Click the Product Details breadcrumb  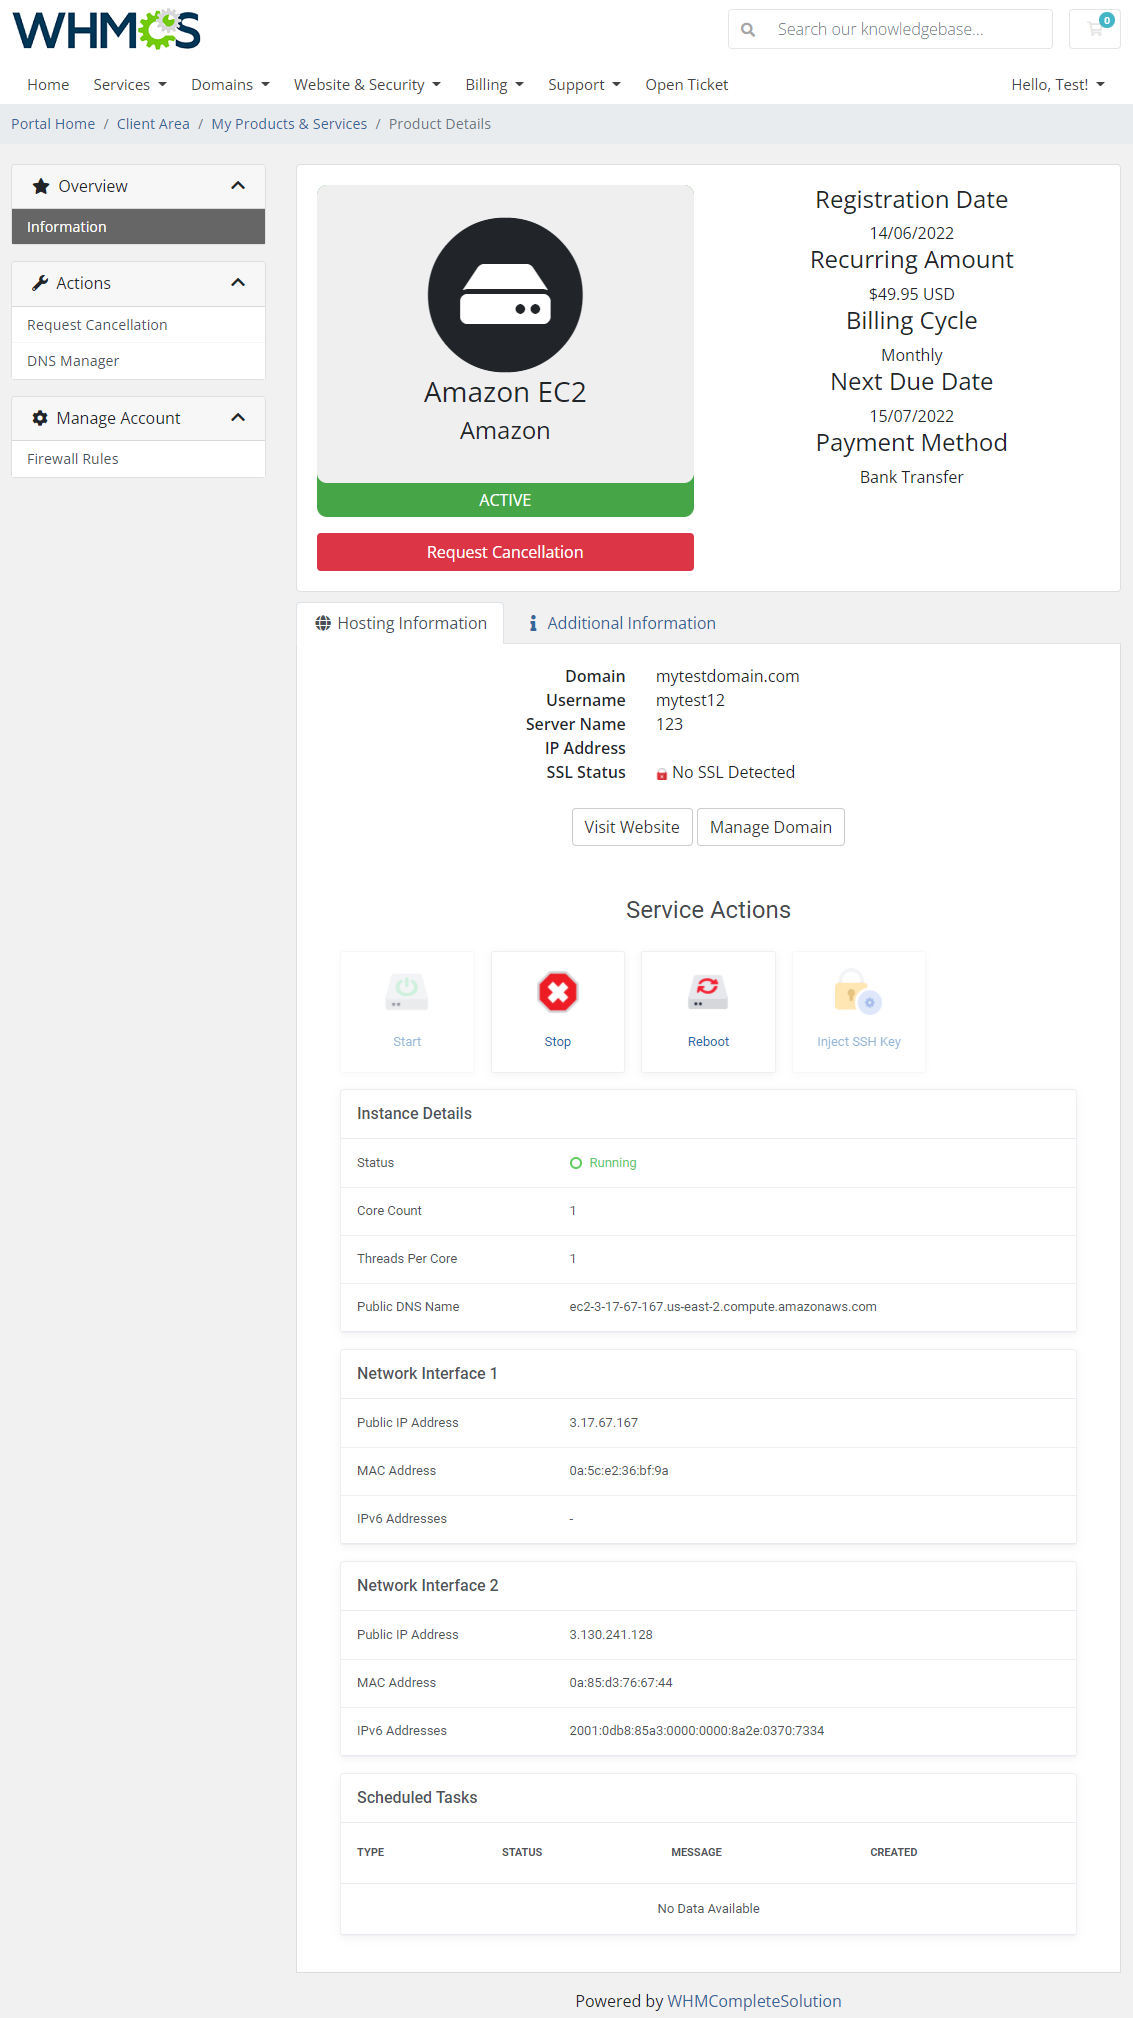point(439,124)
